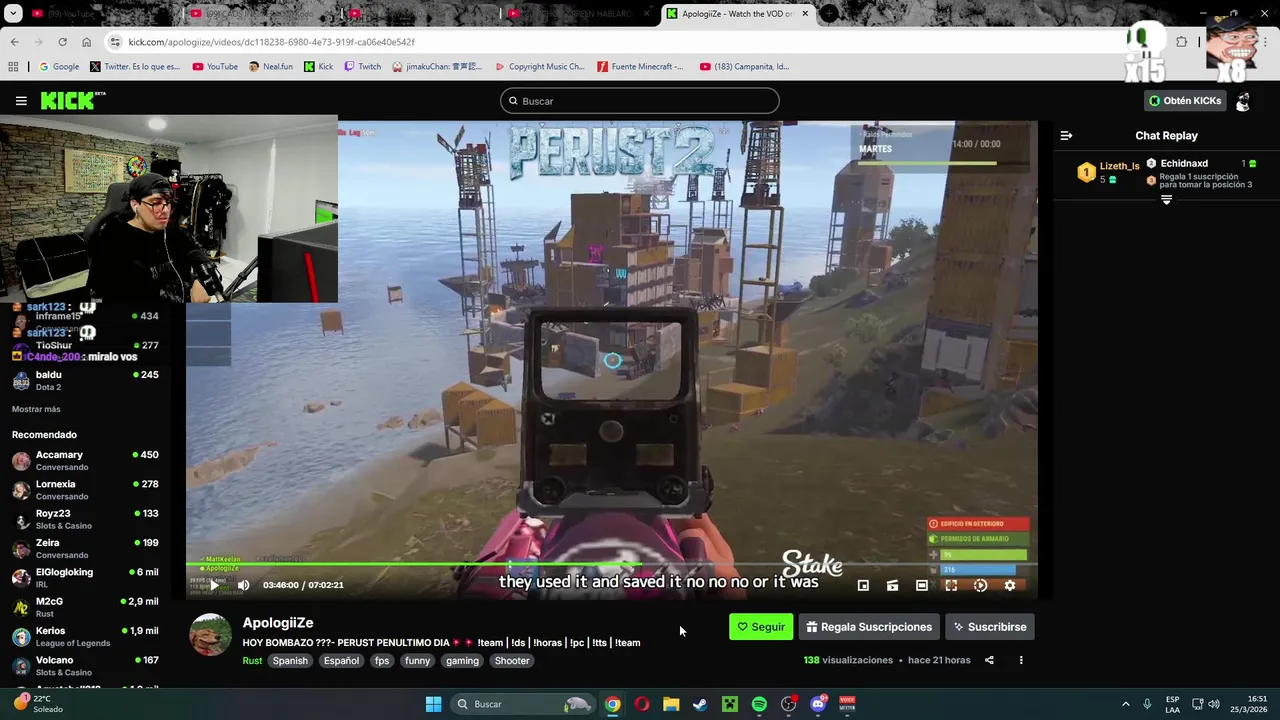
Task: Open Kerios League of Legends channel
Action: pos(85,637)
